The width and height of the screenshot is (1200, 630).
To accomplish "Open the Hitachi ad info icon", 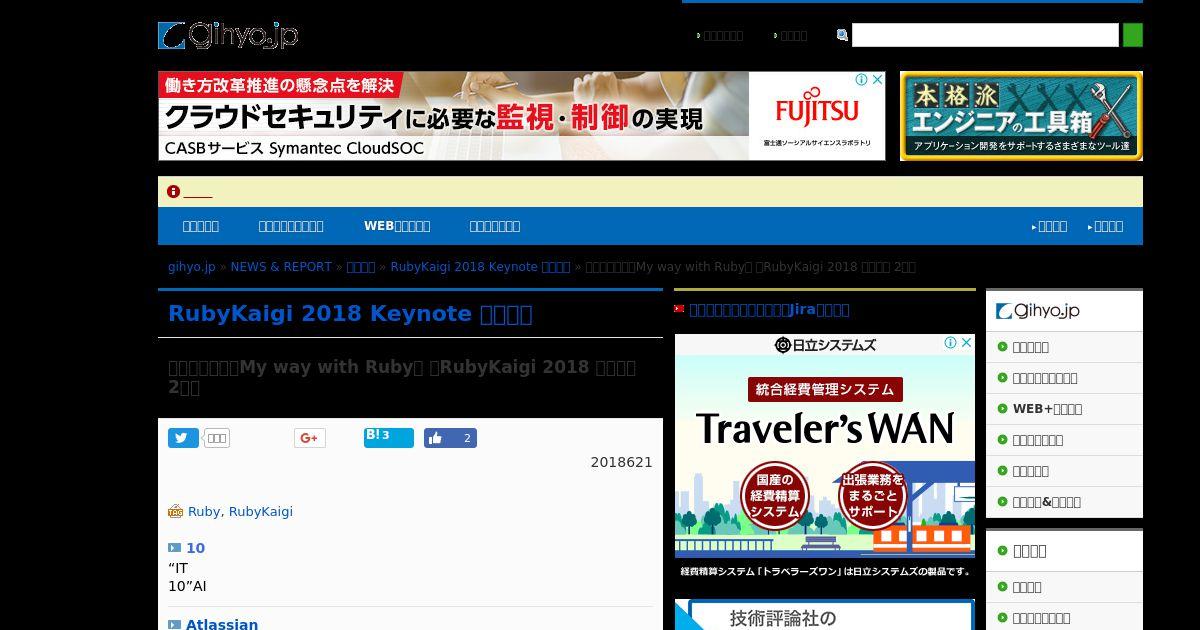I will [951, 343].
